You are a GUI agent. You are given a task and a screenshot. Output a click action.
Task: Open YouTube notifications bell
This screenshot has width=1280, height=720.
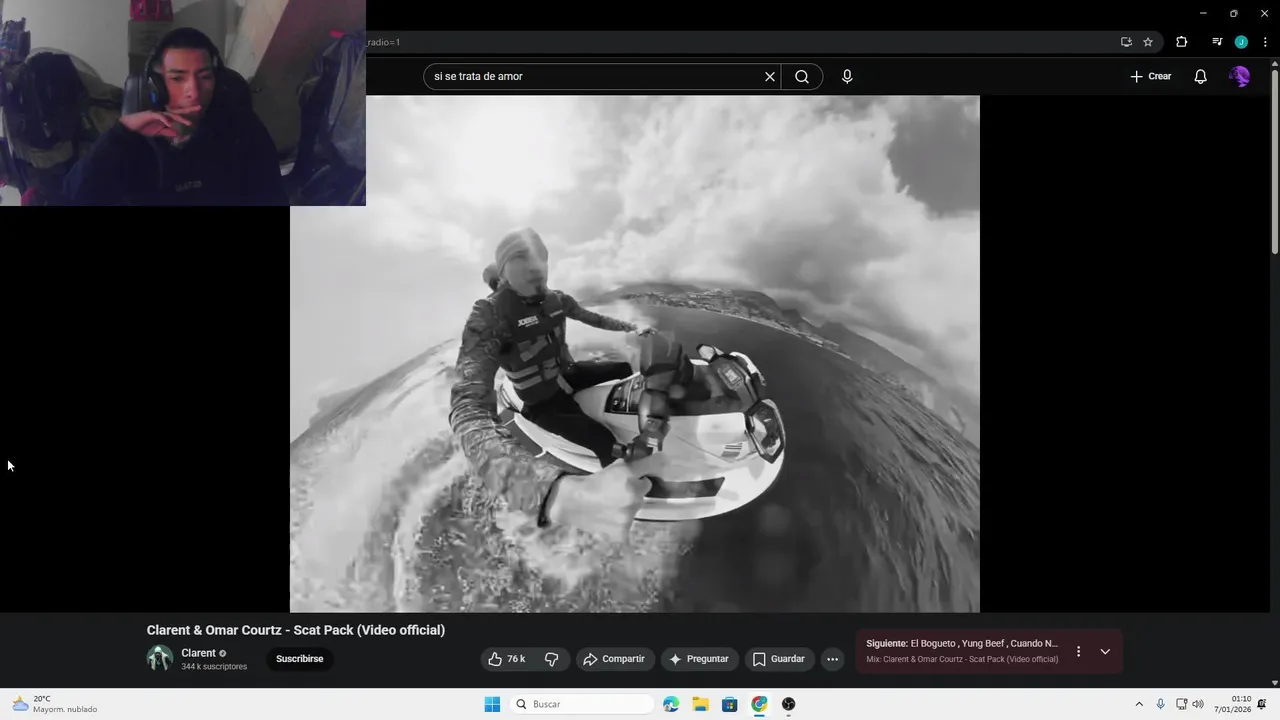[1201, 76]
